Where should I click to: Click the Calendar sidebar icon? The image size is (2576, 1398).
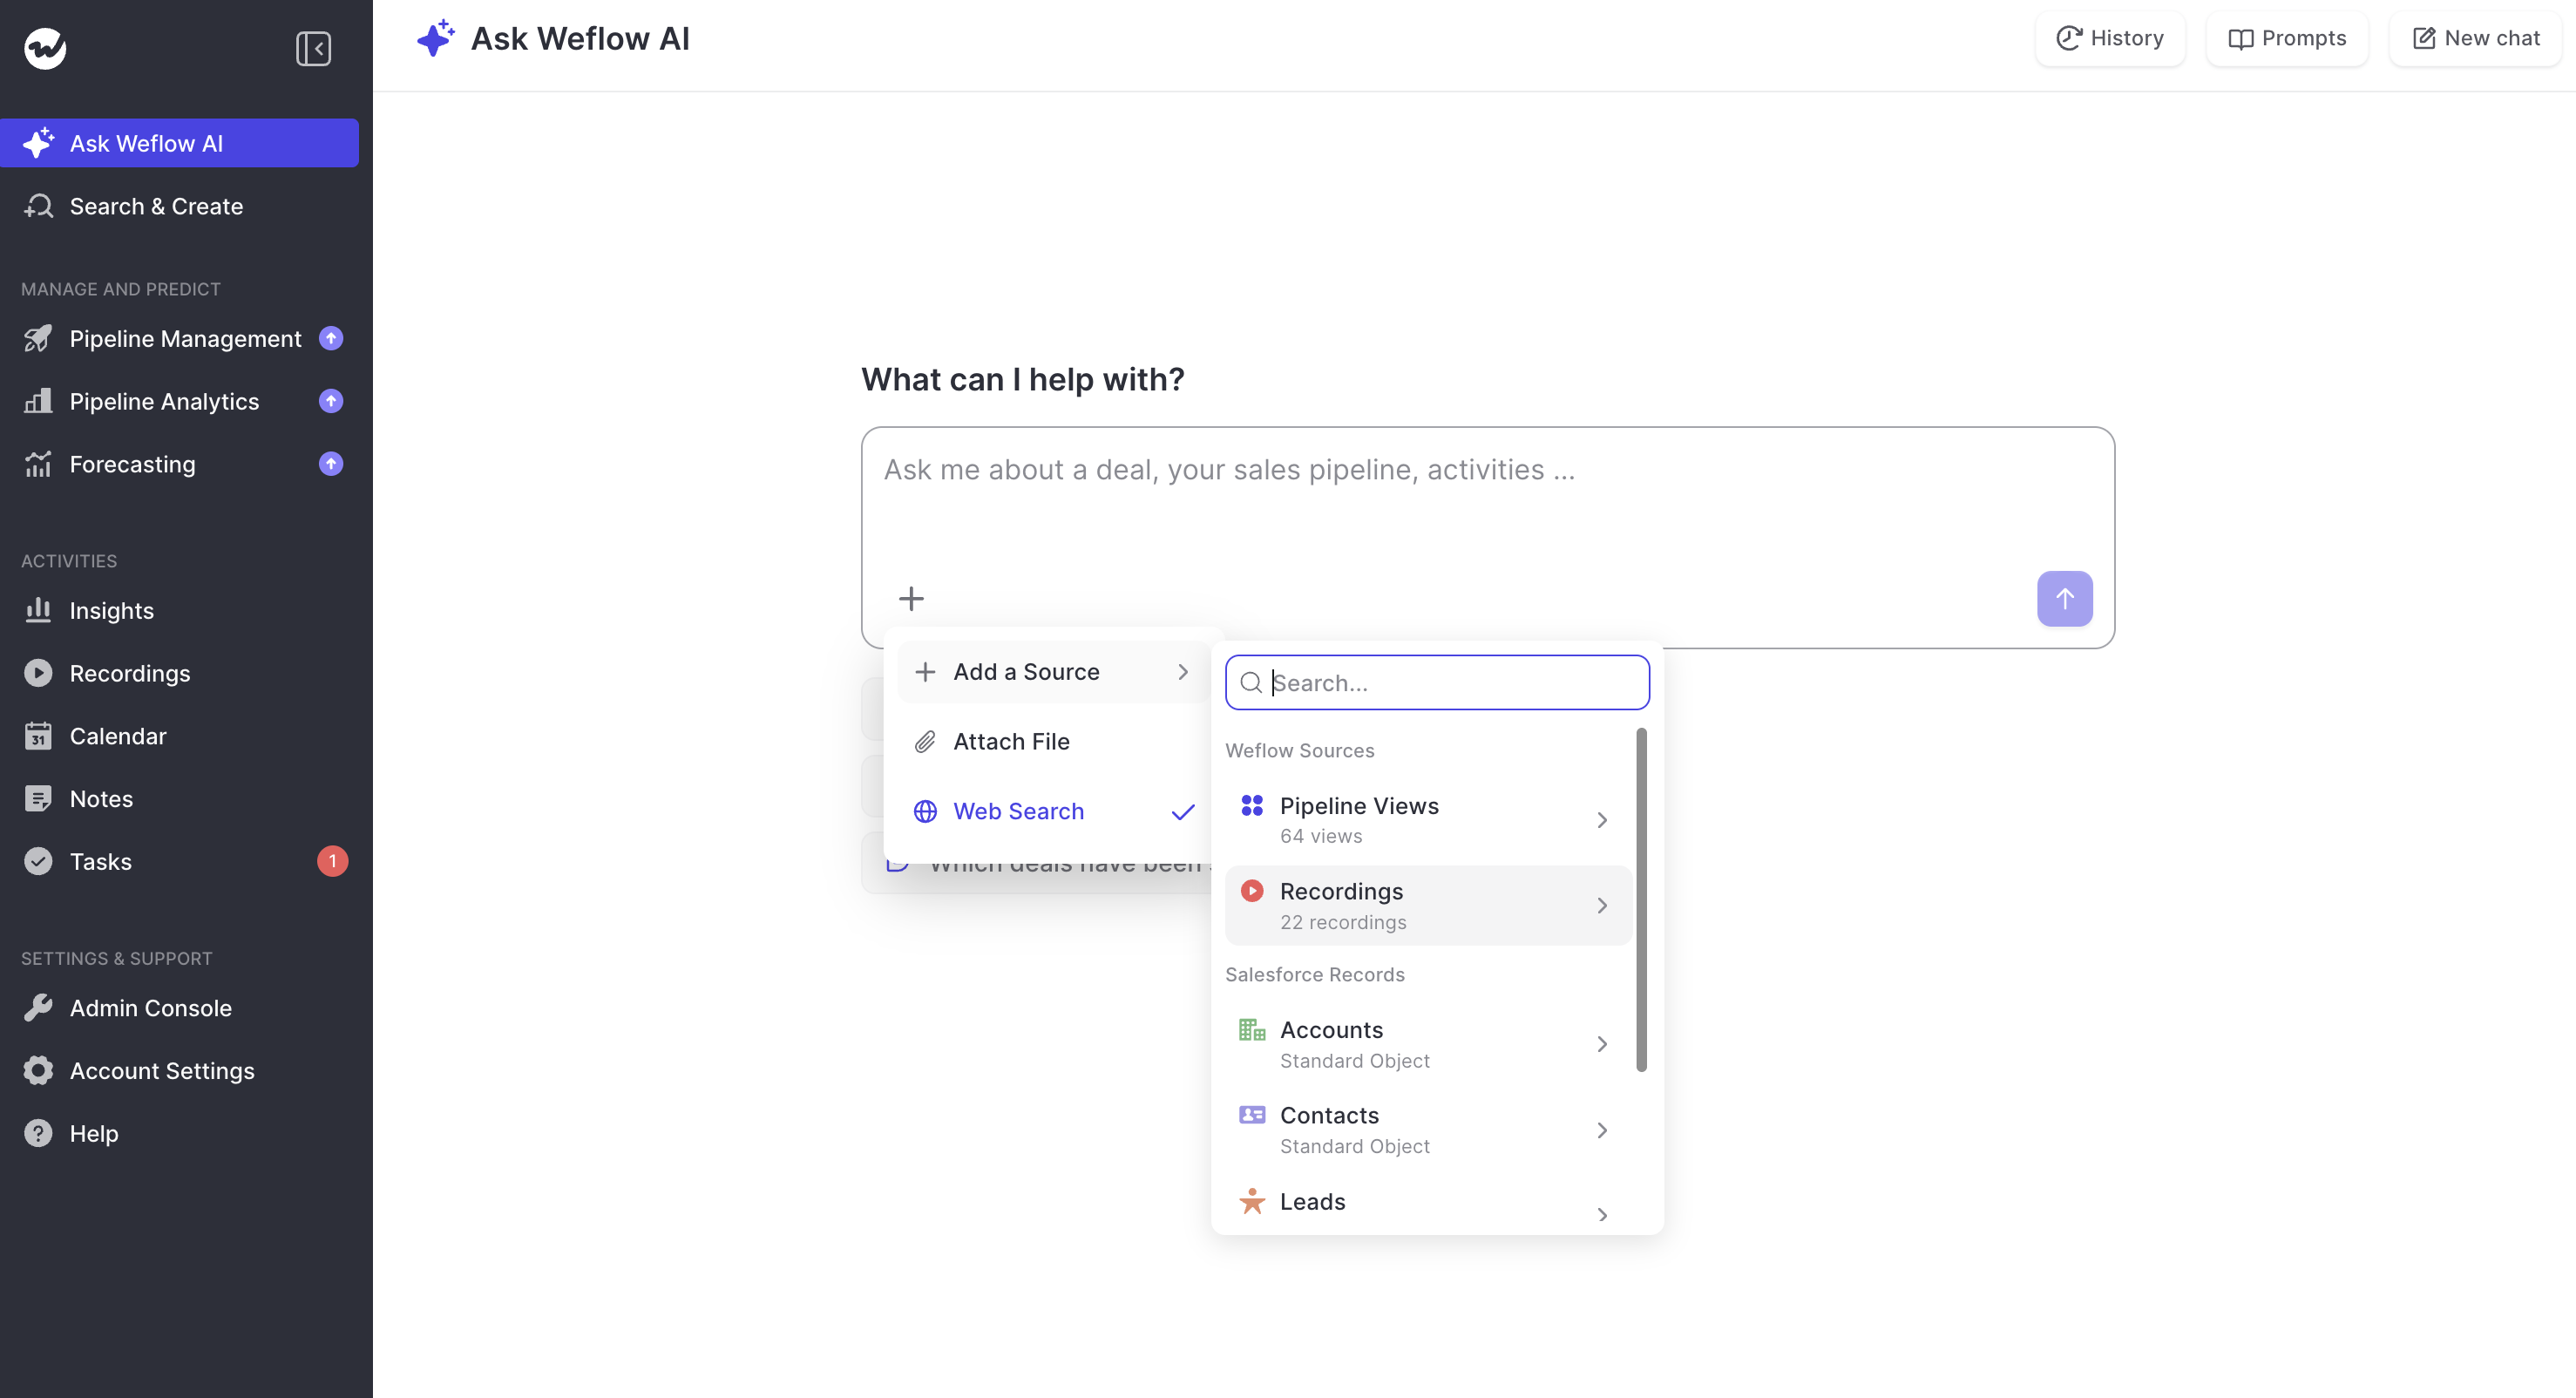click(38, 736)
